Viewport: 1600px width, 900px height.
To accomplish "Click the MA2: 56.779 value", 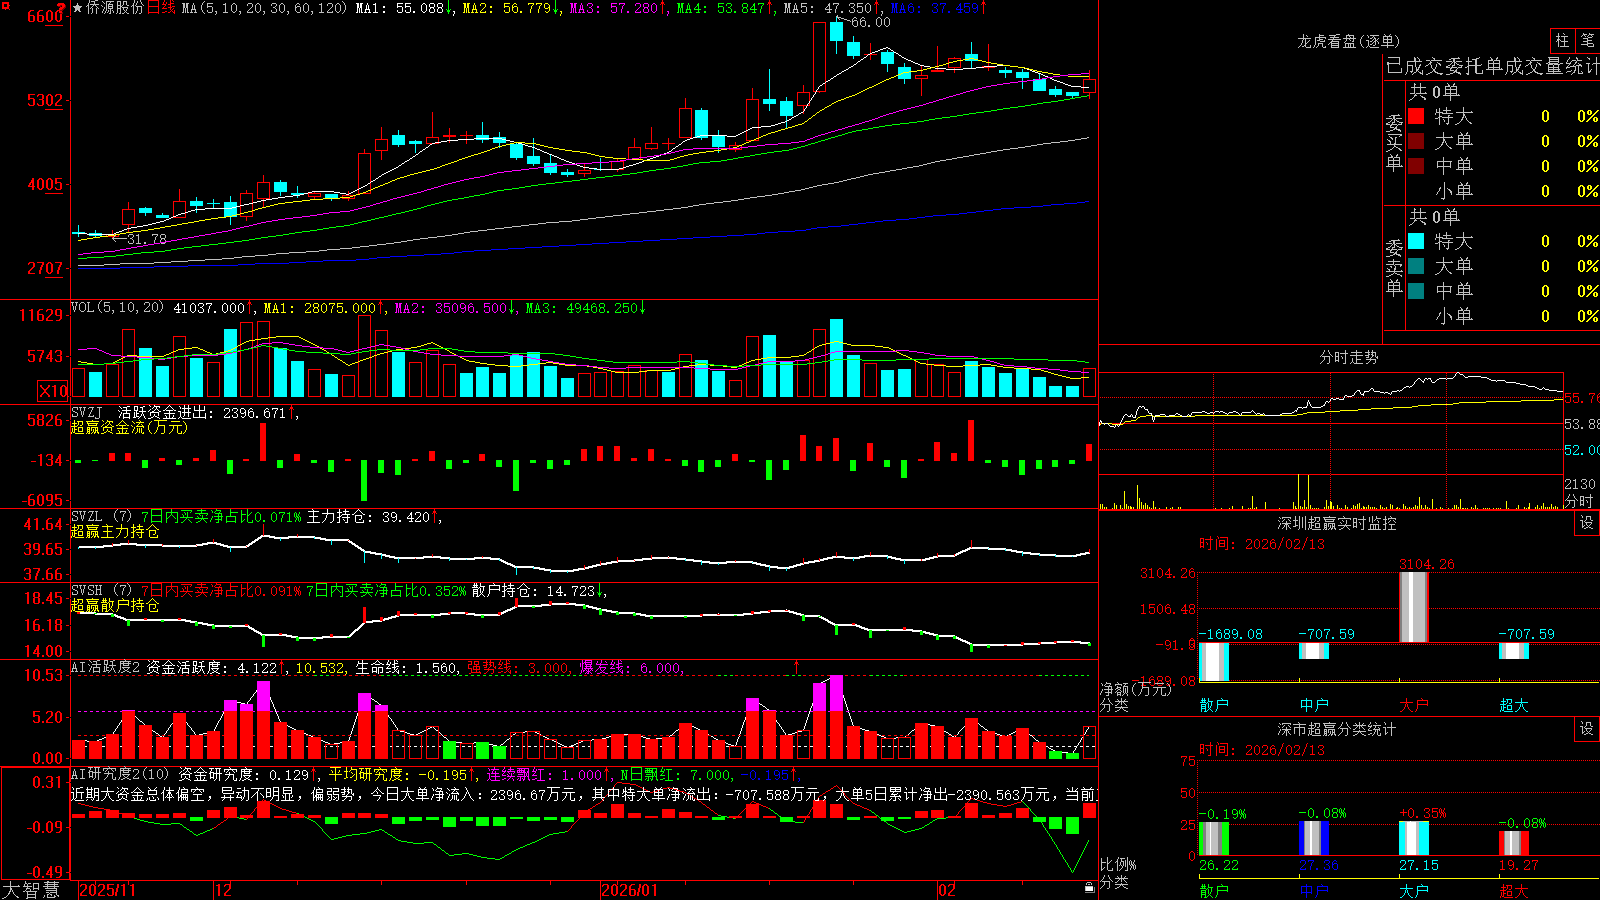I will [x=511, y=8].
